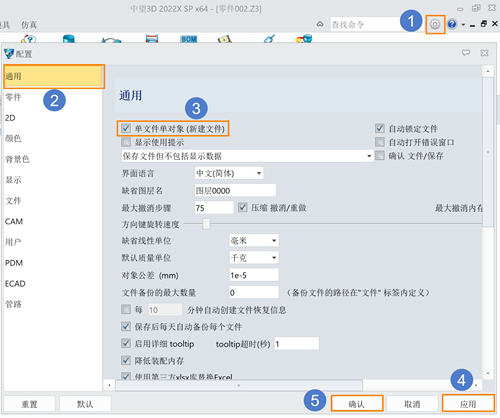
Task: Click the BOM toolbar icon
Action: [189, 39]
